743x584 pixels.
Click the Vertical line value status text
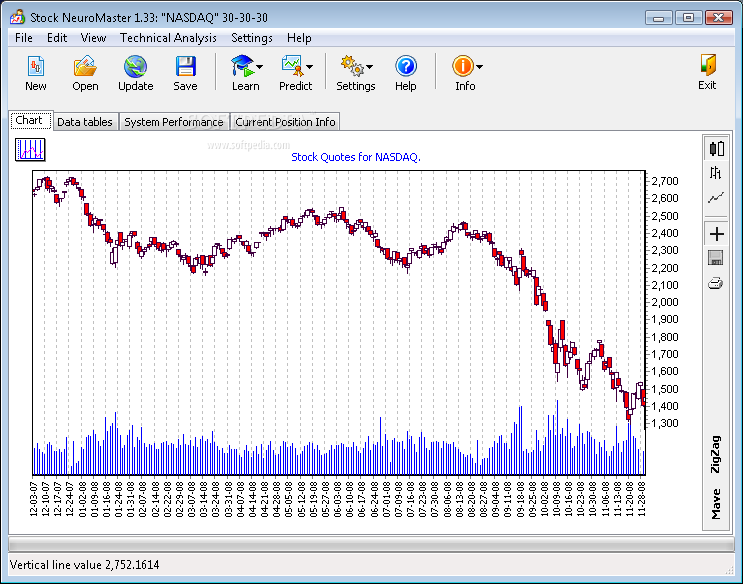coord(84,565)
